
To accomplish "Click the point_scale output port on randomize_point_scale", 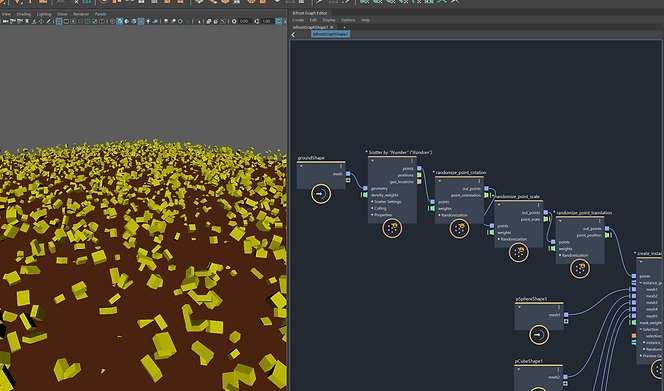I will pos(546,219).
